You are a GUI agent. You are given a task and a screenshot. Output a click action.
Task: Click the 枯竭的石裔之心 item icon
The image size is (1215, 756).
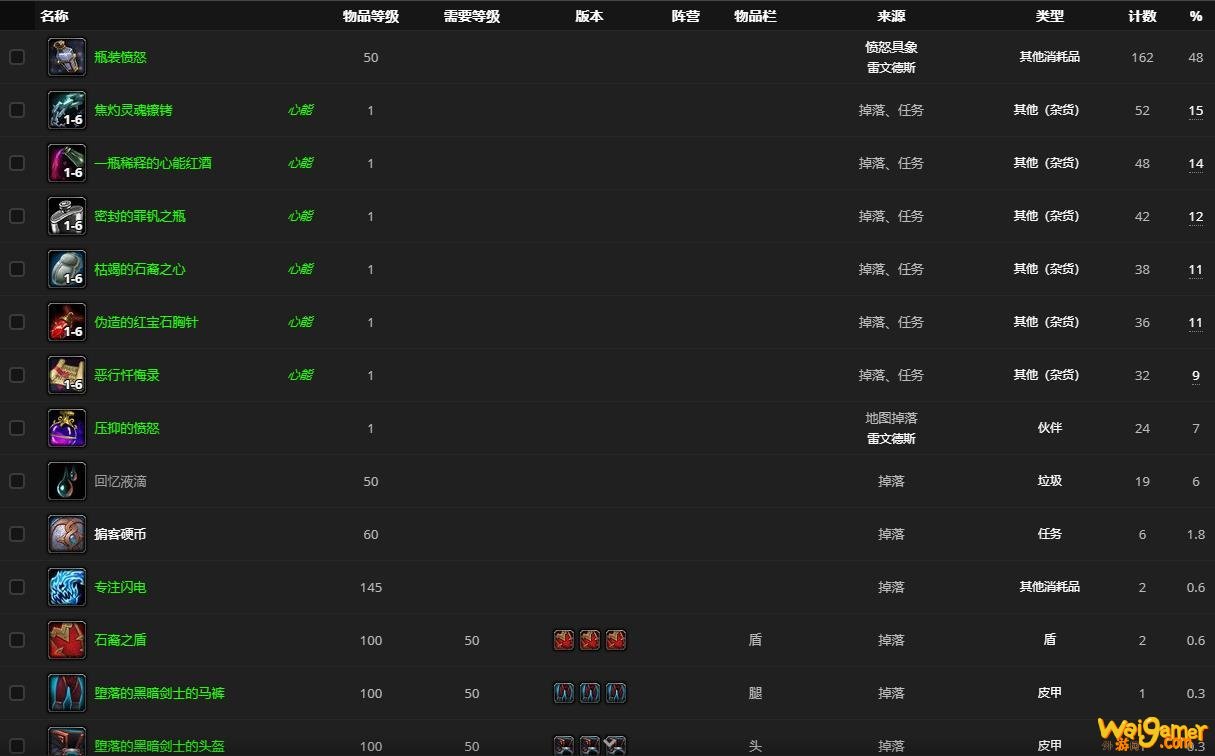67,269
